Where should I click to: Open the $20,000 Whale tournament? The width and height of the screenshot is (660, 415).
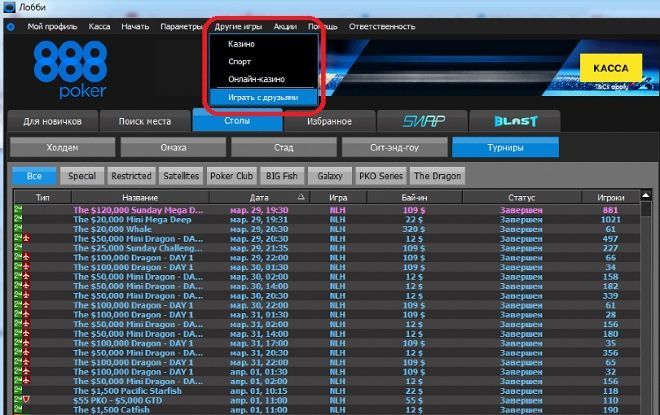114,228
